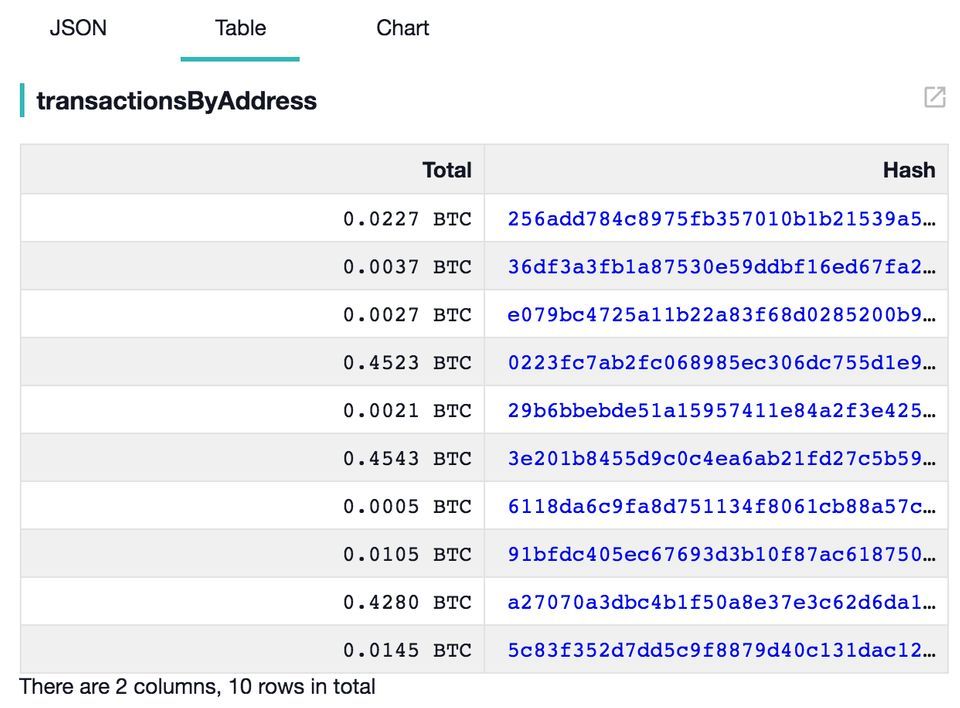This screenshot has height=708, width=960.
Task: Click the hash link beginning 5c83f352d7
Action: [720, 651]
